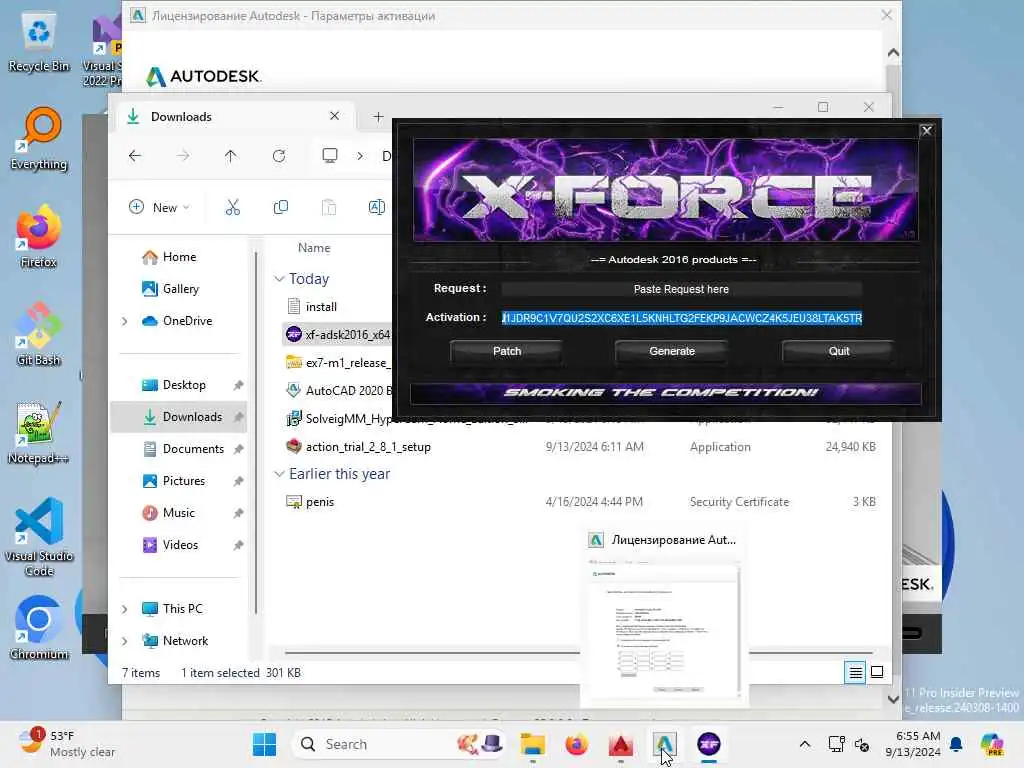Click the Autodesk licensing taskbar icon
1024x768 pixels.
click(664, 744)
